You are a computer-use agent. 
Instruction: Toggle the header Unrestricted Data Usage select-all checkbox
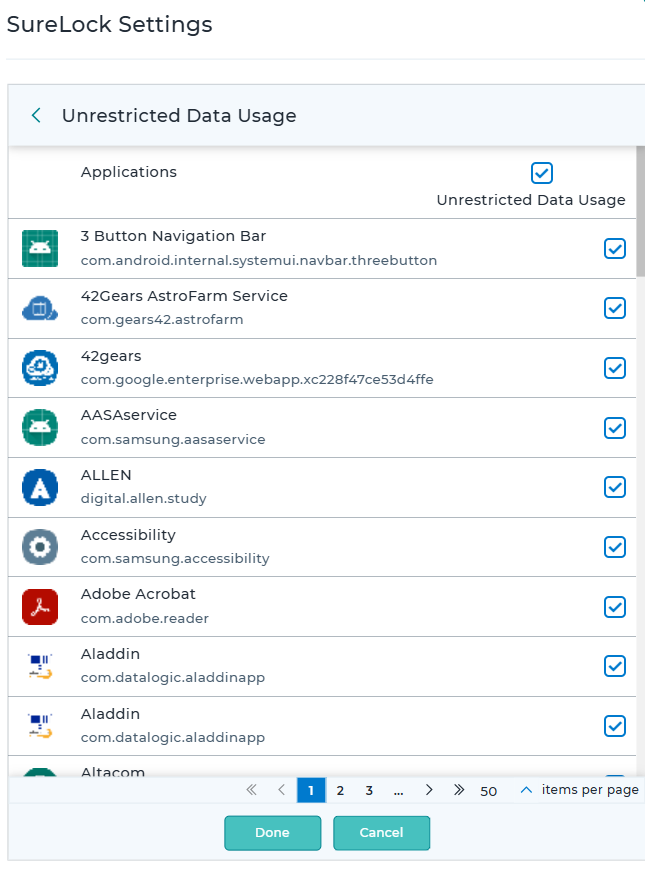[x=542, y=173]
